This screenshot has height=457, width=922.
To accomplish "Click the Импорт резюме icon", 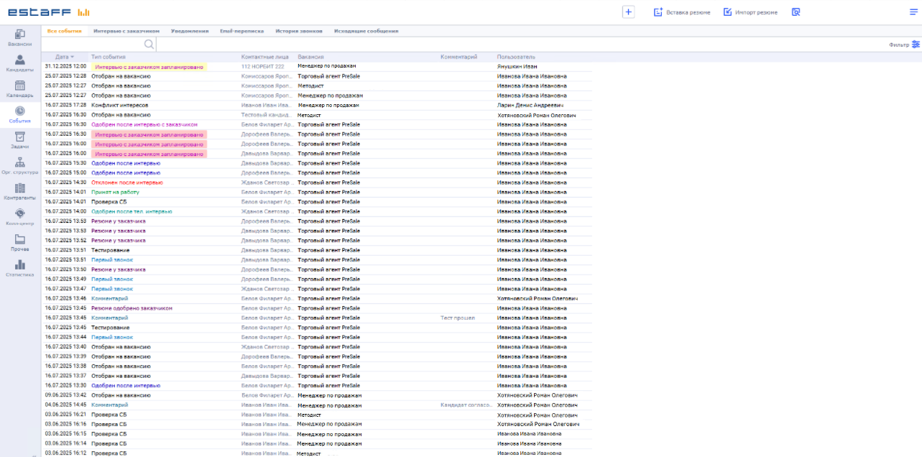I will tap(727, 12).
